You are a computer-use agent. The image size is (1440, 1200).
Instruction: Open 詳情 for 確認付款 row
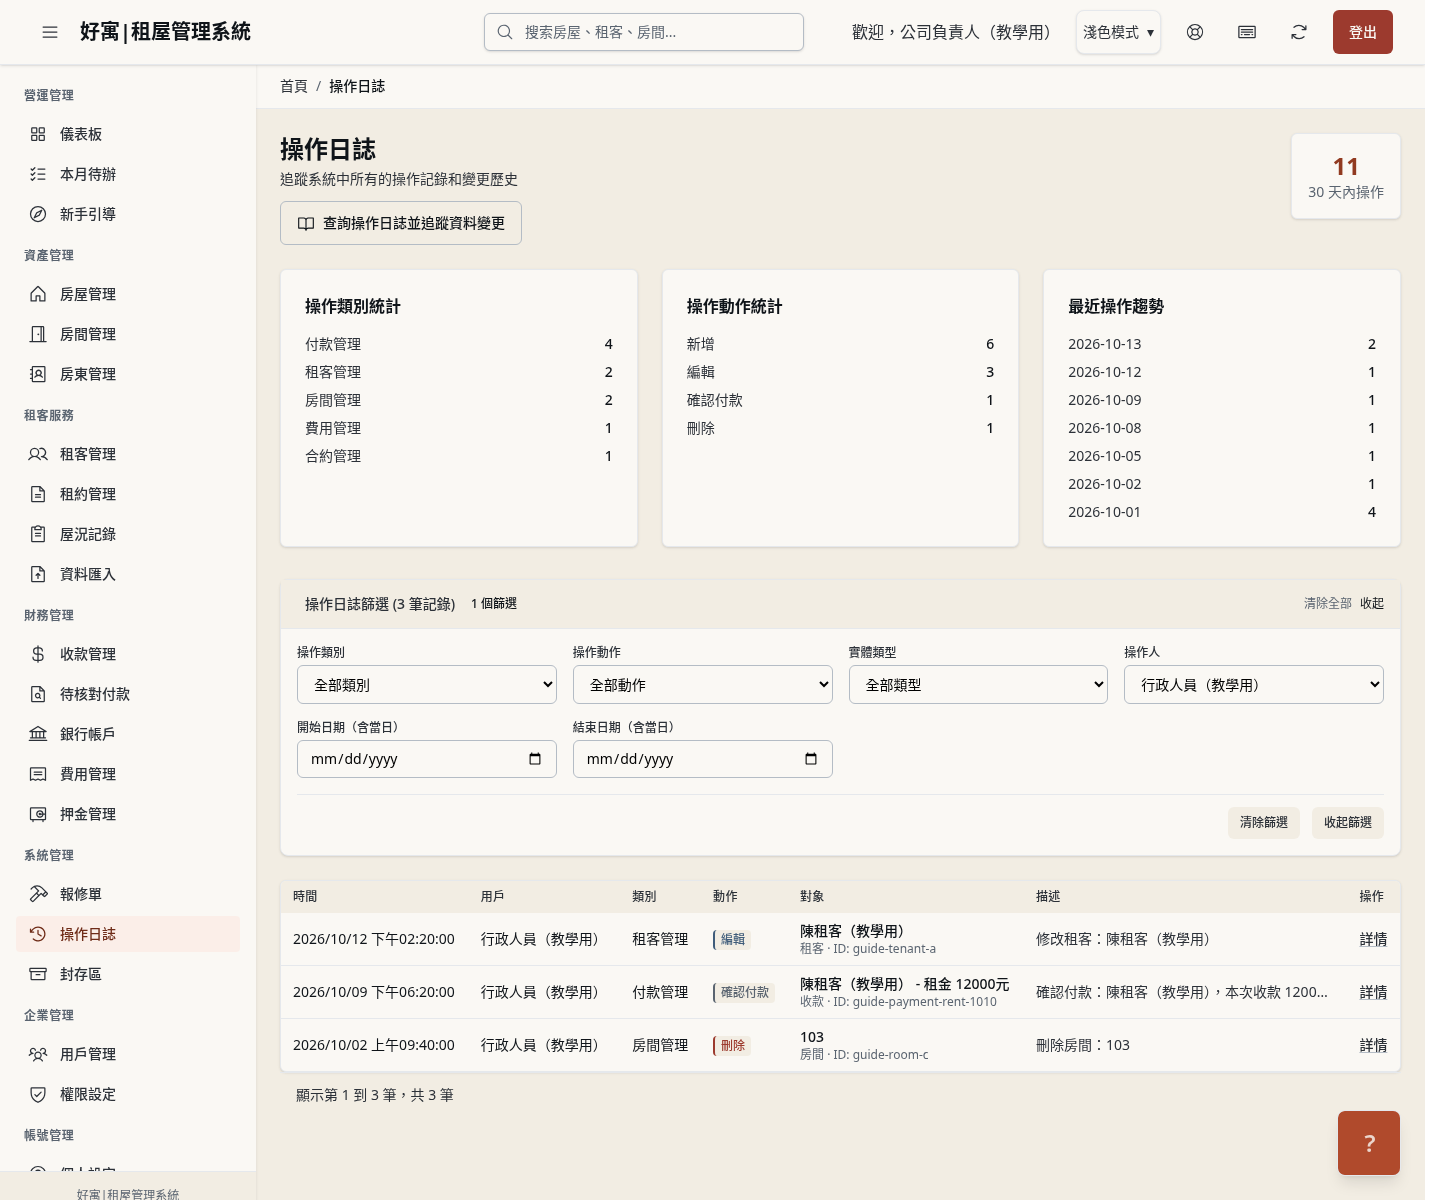pos(1373,992)
